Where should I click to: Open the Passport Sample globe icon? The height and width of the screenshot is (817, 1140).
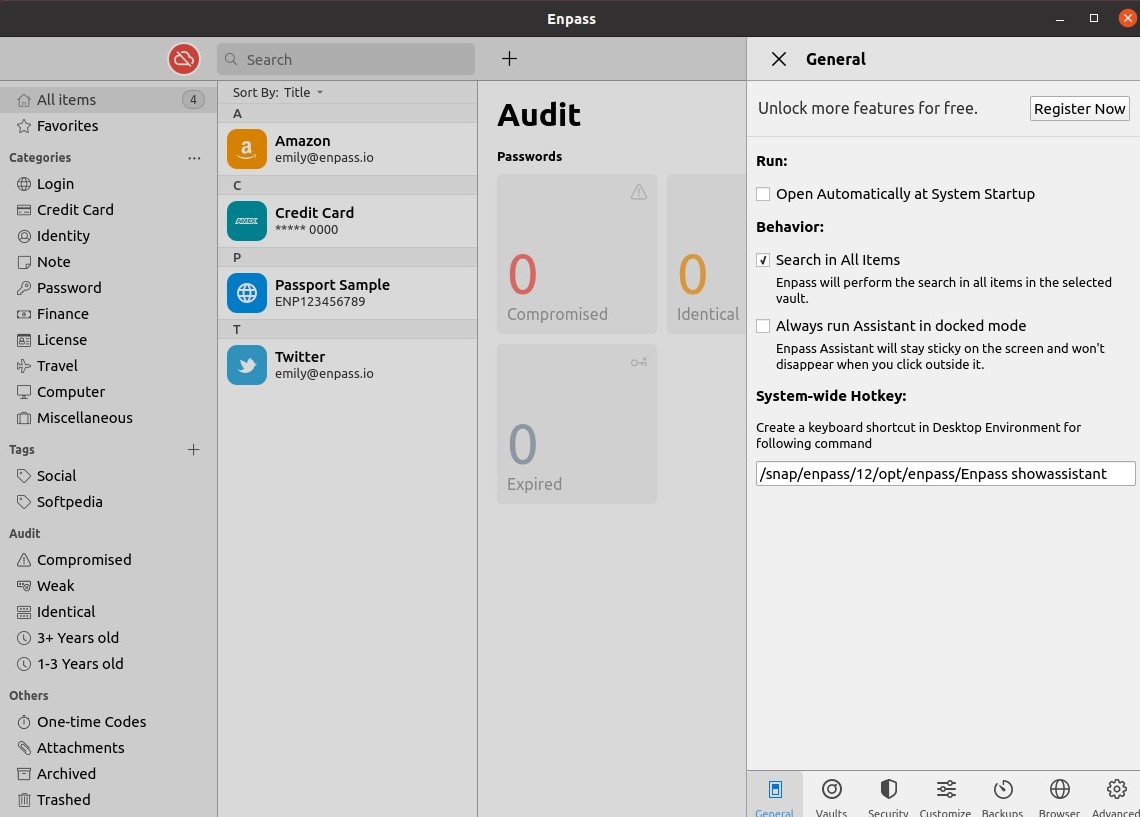(246, 293)
